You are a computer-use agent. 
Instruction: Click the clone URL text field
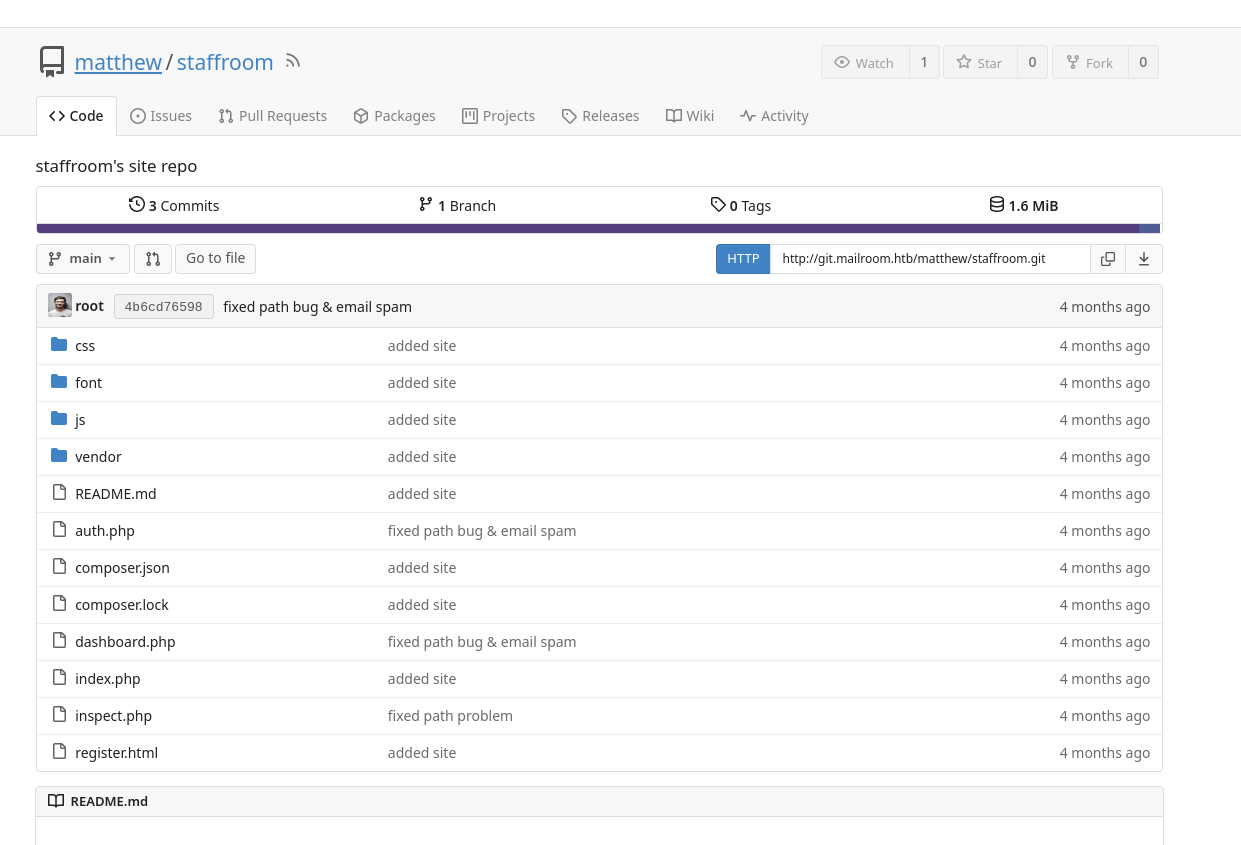click(929, 259)
